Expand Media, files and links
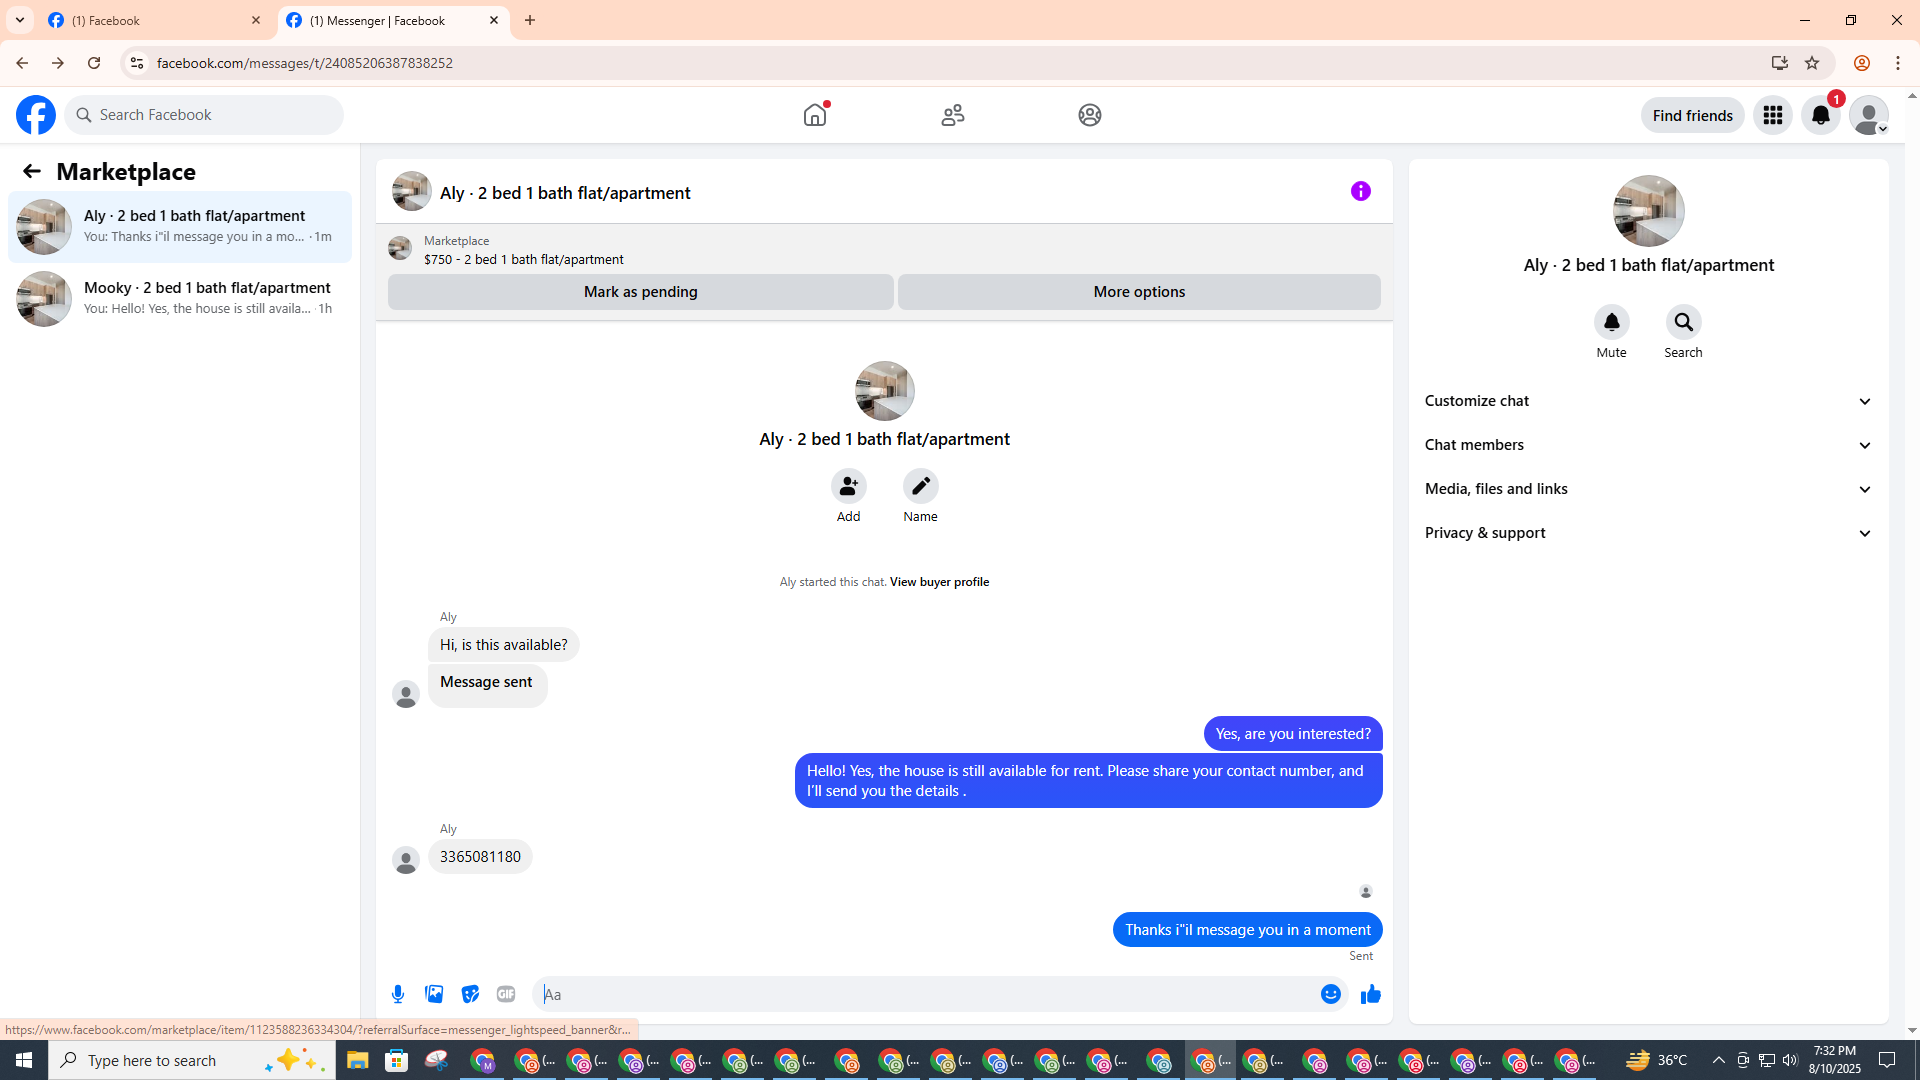 tap(1648, 489)
